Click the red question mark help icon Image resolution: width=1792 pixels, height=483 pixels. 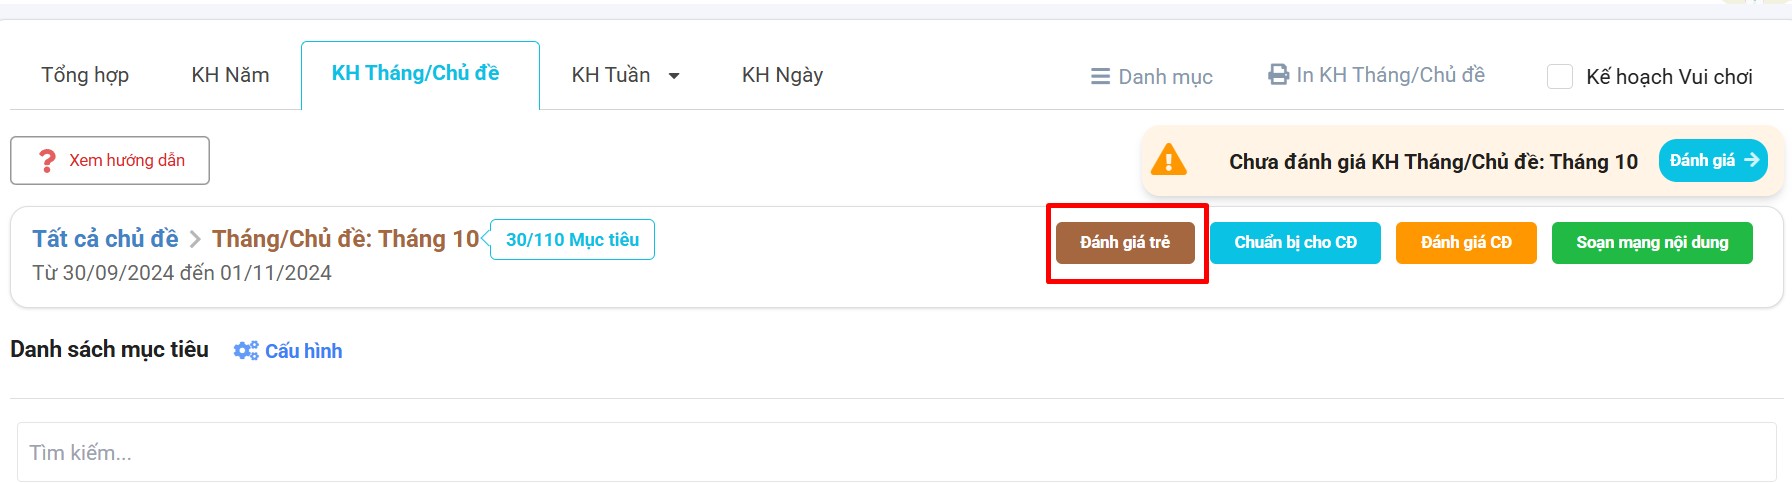[46, 161]
